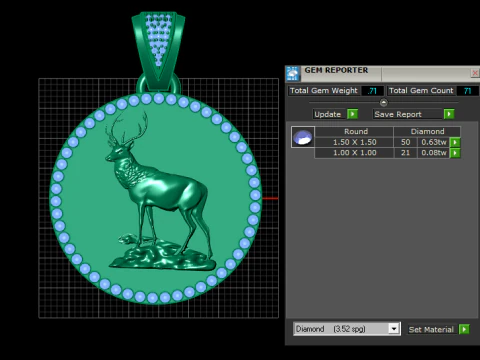Select the round gem thumbnail
Image resolution: width=480 pixels, height=360 pixels.
coord(303,137)
